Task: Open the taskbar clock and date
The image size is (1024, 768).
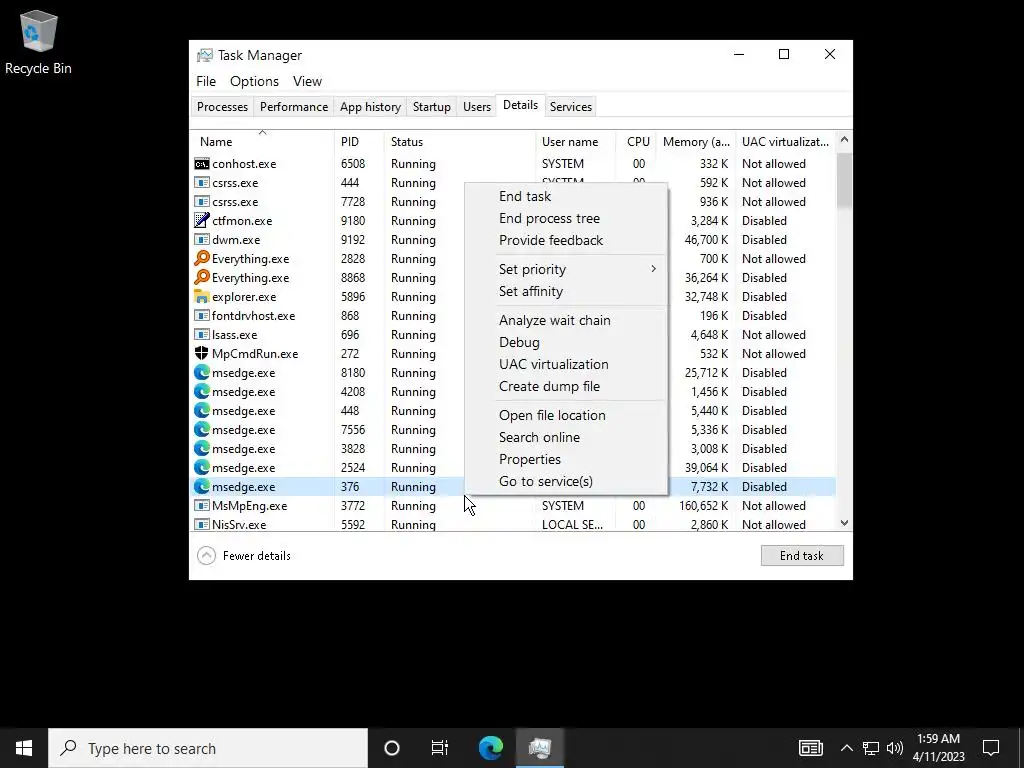Action: (938, 748)
